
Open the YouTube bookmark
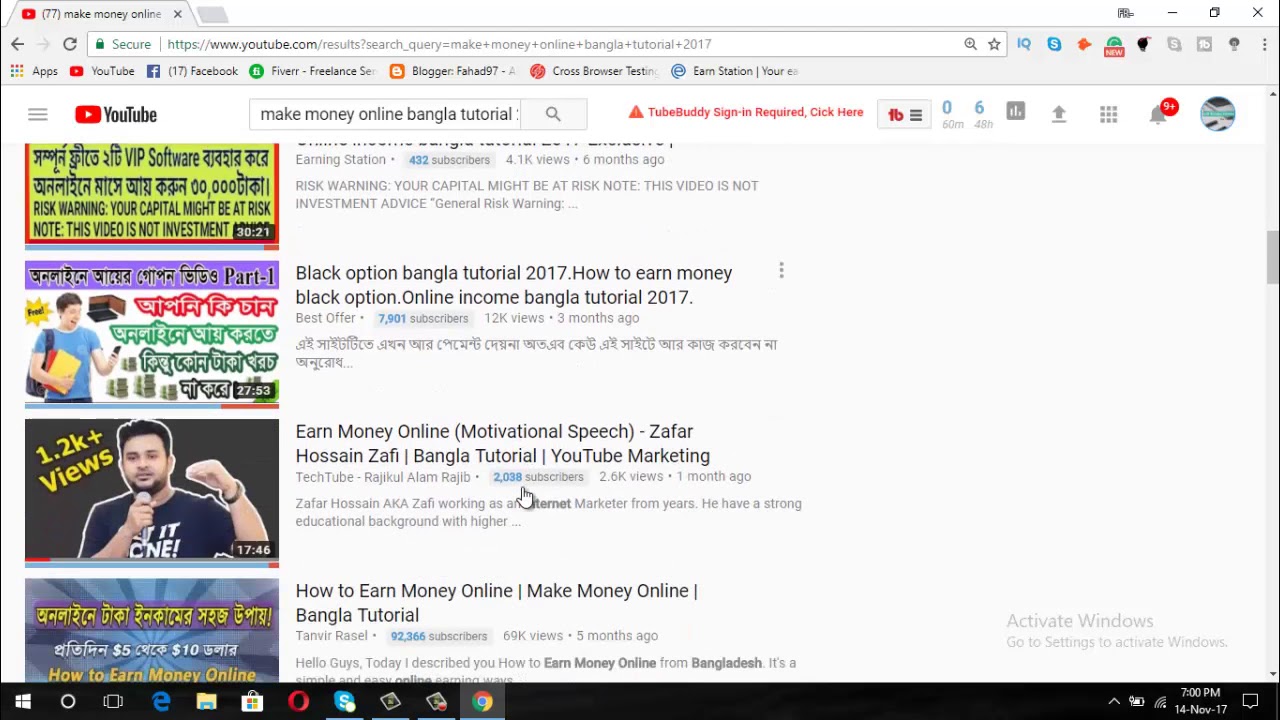[102, 71]
